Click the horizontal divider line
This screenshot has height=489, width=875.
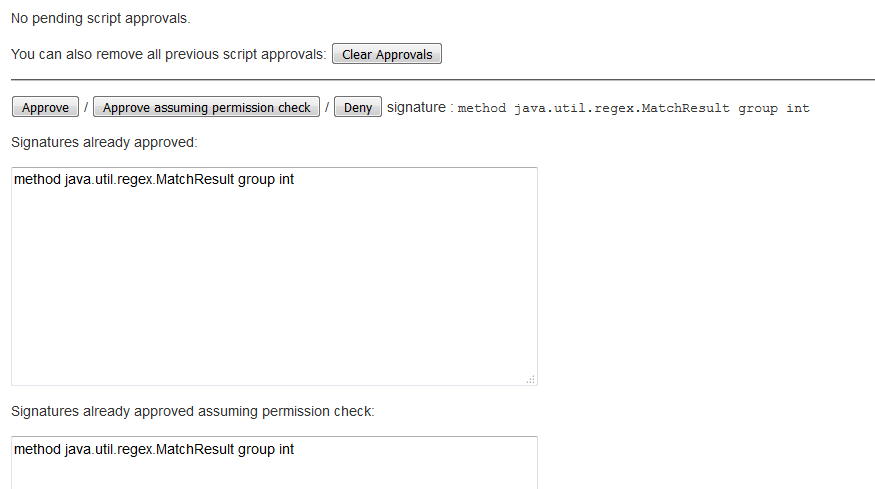point(442,79)
